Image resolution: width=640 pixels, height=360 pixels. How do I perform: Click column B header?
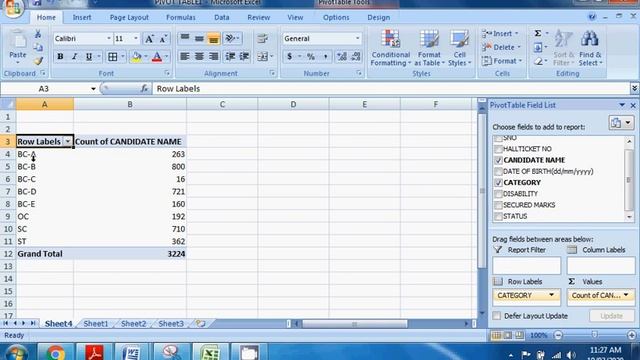[x=130, y=104]
